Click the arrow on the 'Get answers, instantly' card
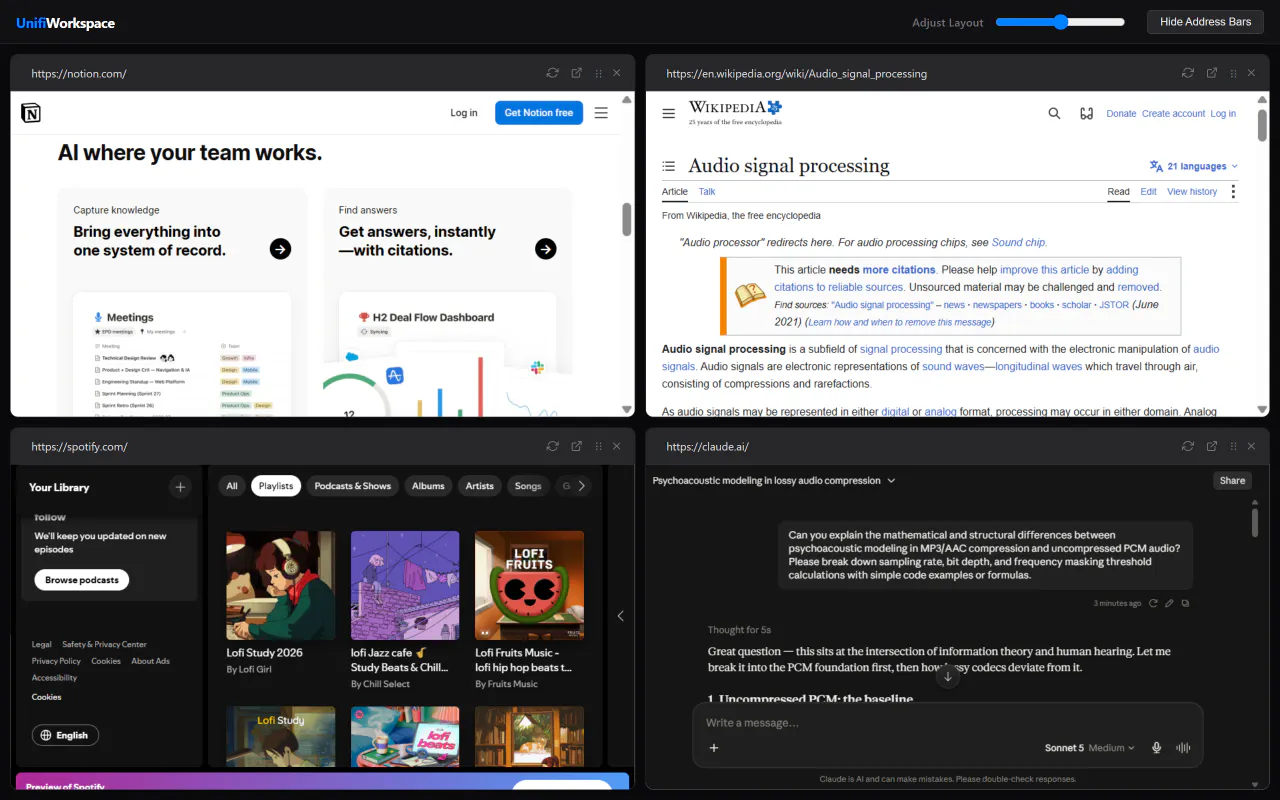The width and height of the screenshot is (1280, 800). pyautogui.click(x=545, y=249)
